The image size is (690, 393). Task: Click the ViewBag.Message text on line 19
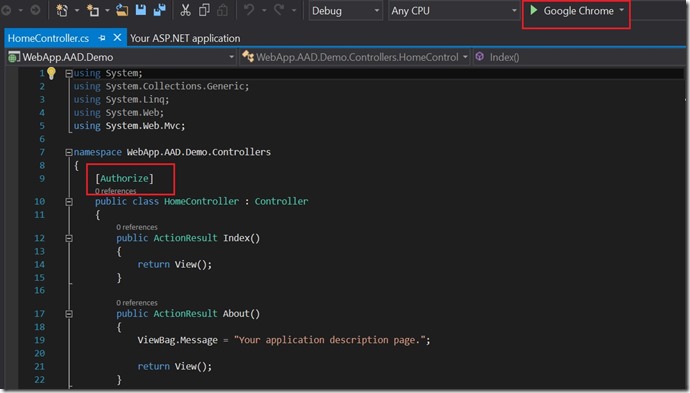point(177,340)
